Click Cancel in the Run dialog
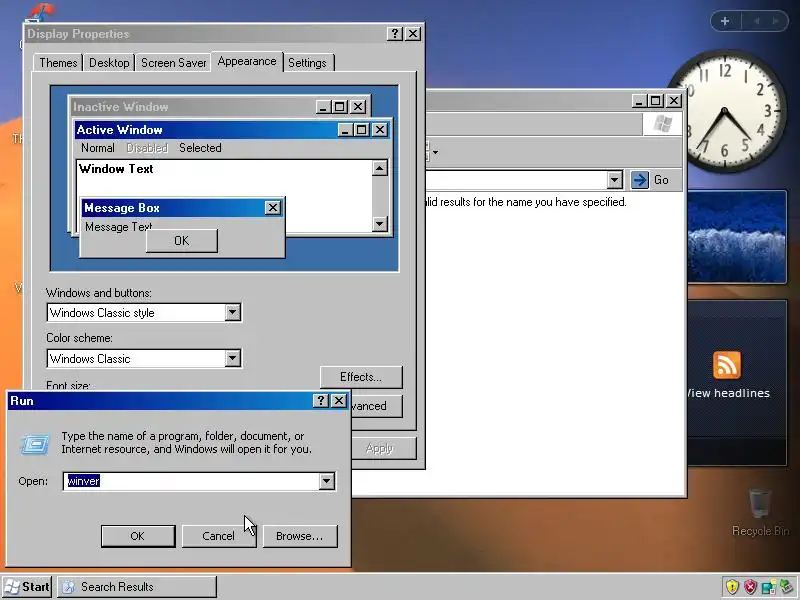Screen dimensions: 800x600 click(x=218, y=536)
